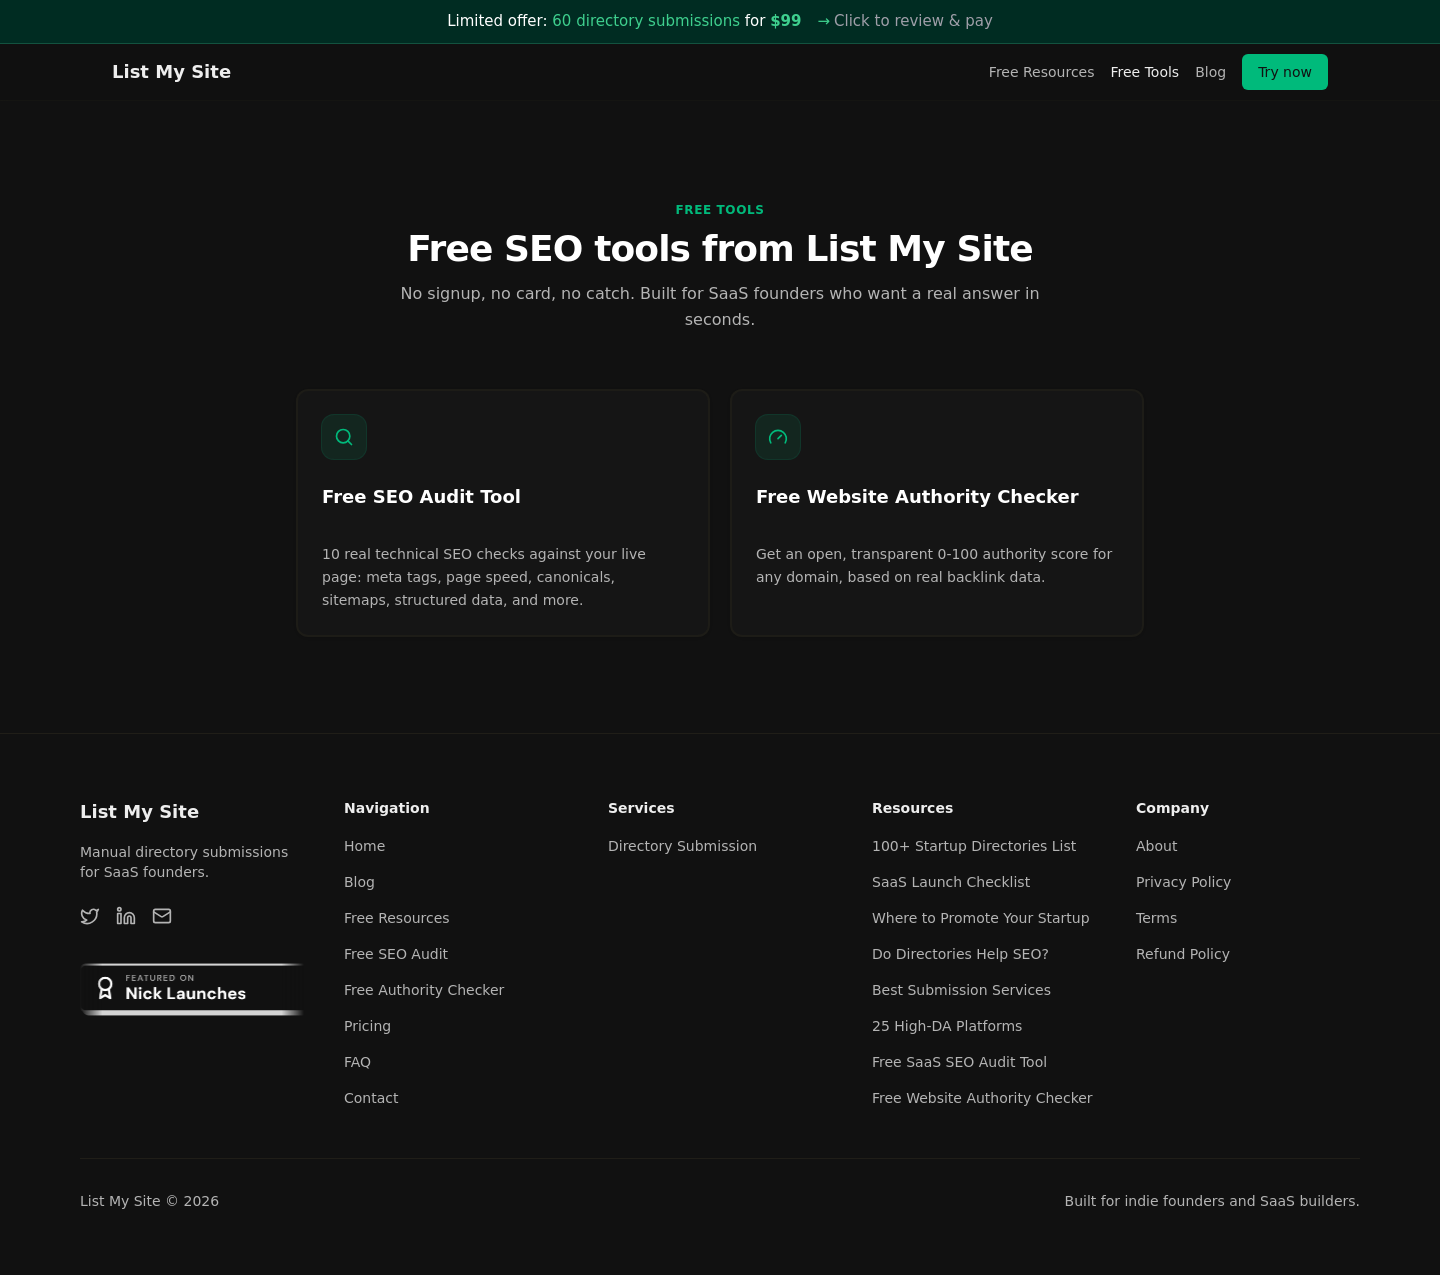This screenshot has height=1275, width=1440.
Task: Open Do Directories Help SEO? link
Action: point(960,954)
